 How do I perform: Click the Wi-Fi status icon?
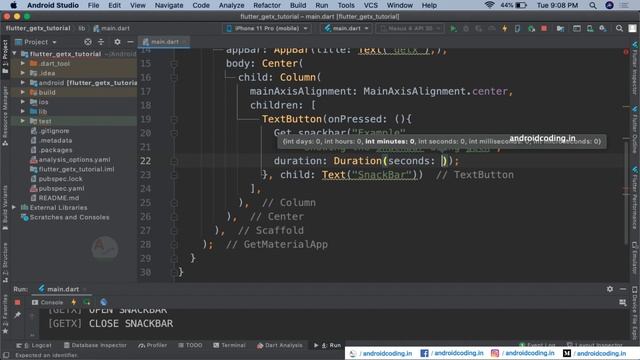coord(489,5)
